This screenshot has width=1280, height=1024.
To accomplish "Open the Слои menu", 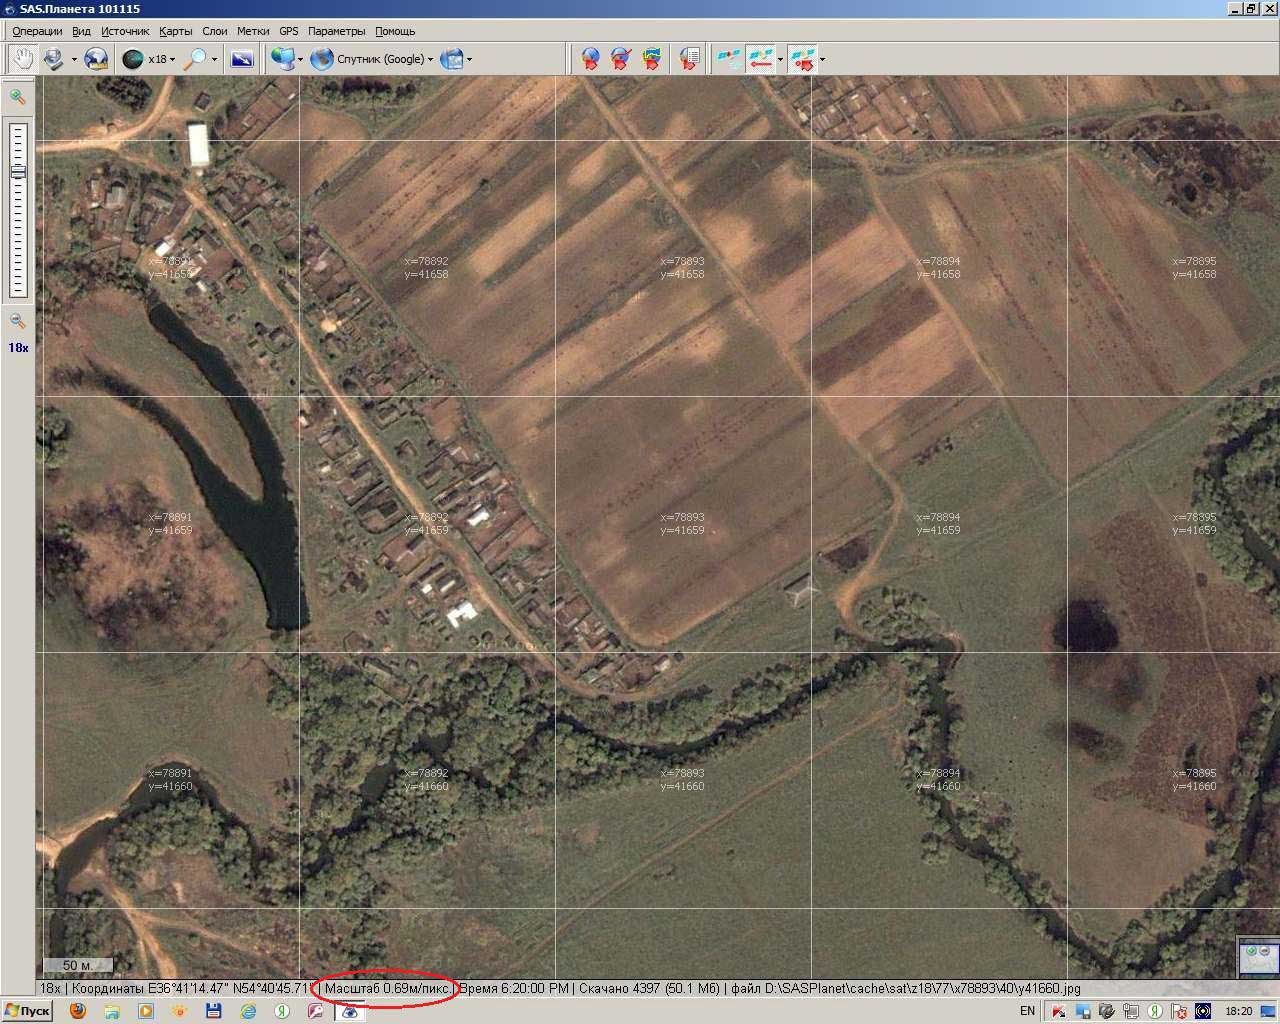I will [x=214, y=31].
